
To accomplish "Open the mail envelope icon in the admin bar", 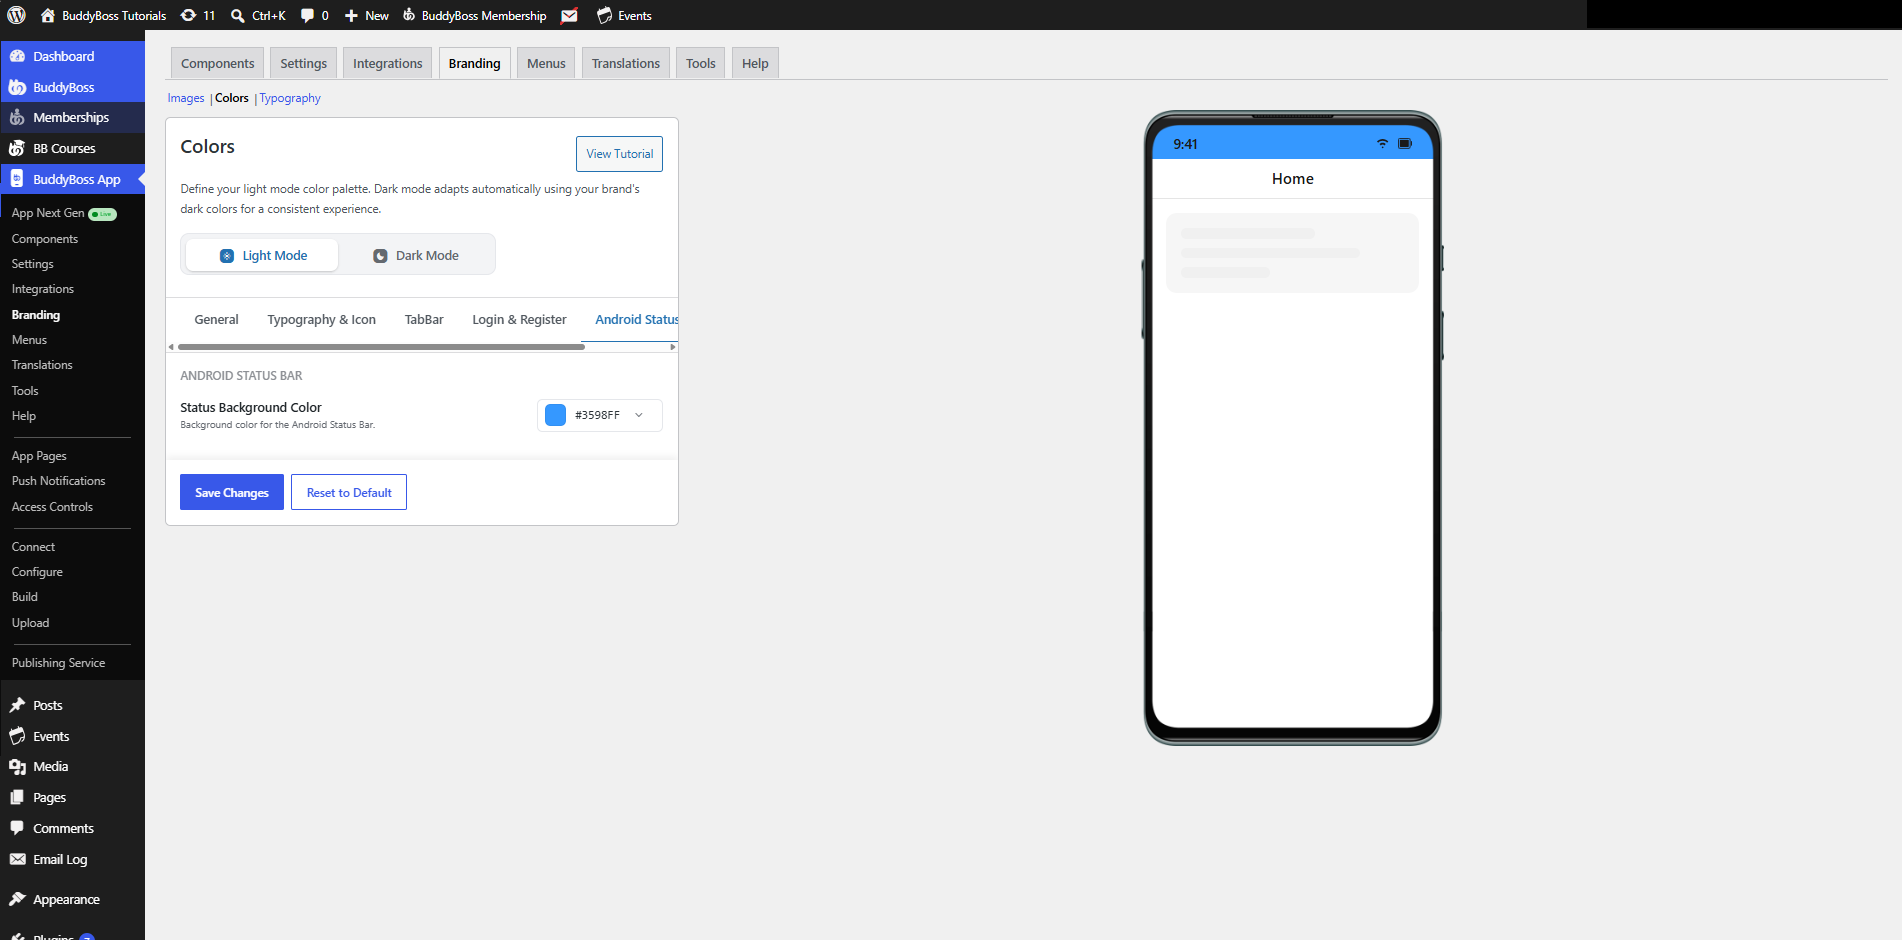I will coord(569,15).
